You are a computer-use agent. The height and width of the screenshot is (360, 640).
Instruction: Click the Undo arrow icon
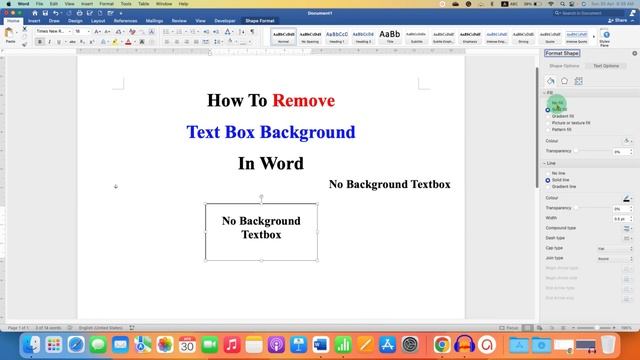(x=56, y=13)
